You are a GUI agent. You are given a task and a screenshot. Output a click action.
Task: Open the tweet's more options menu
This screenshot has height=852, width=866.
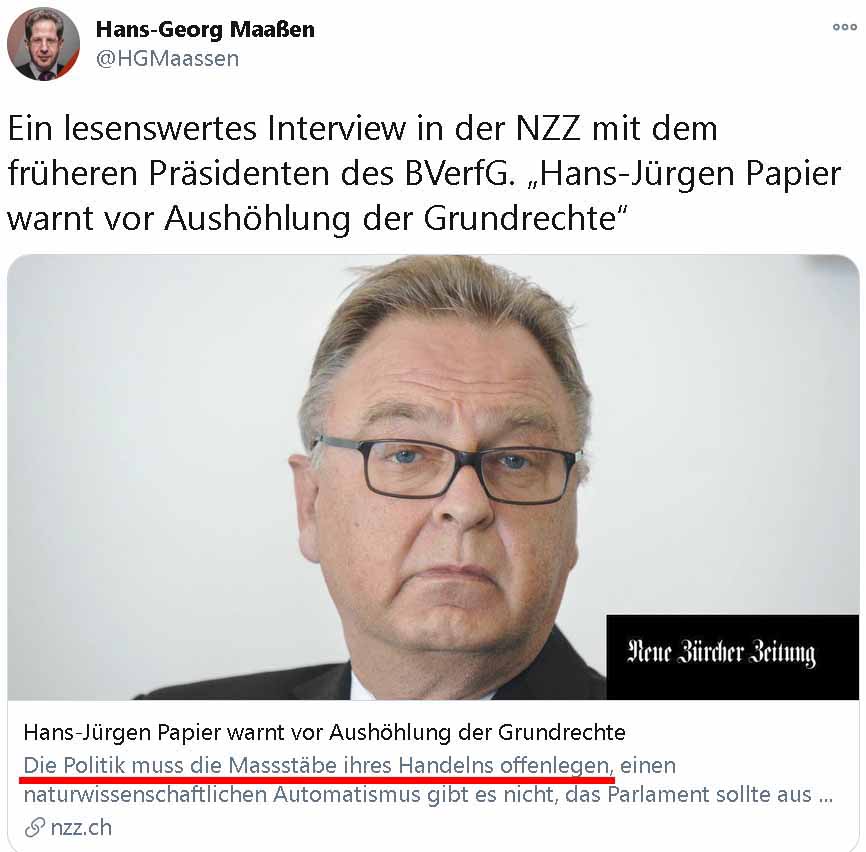844,27
